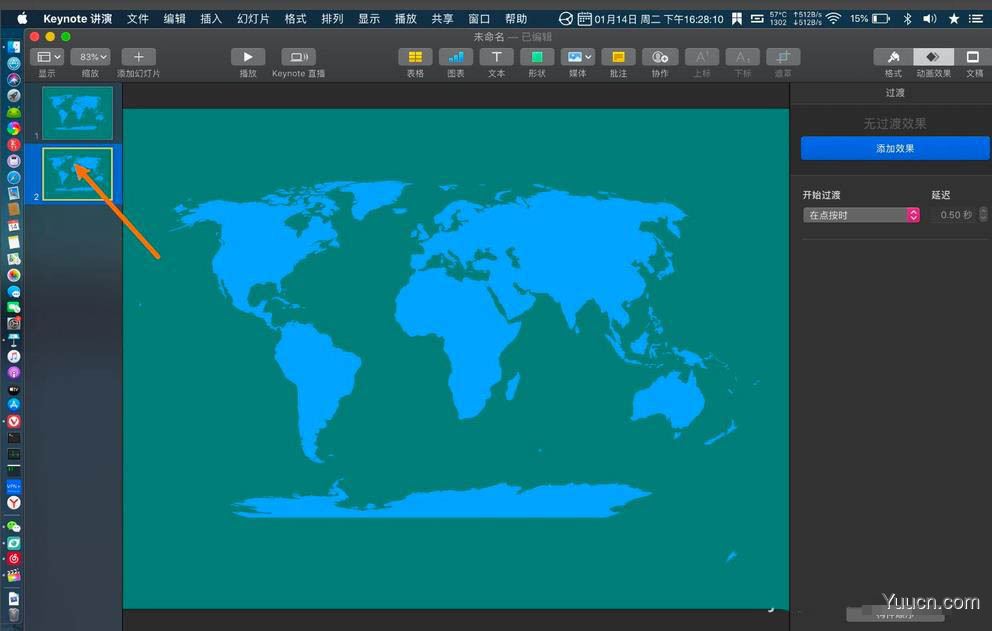Open the Keynote 讲演 application menu
This screenshot has width=992, height=631.
[77, 18]
